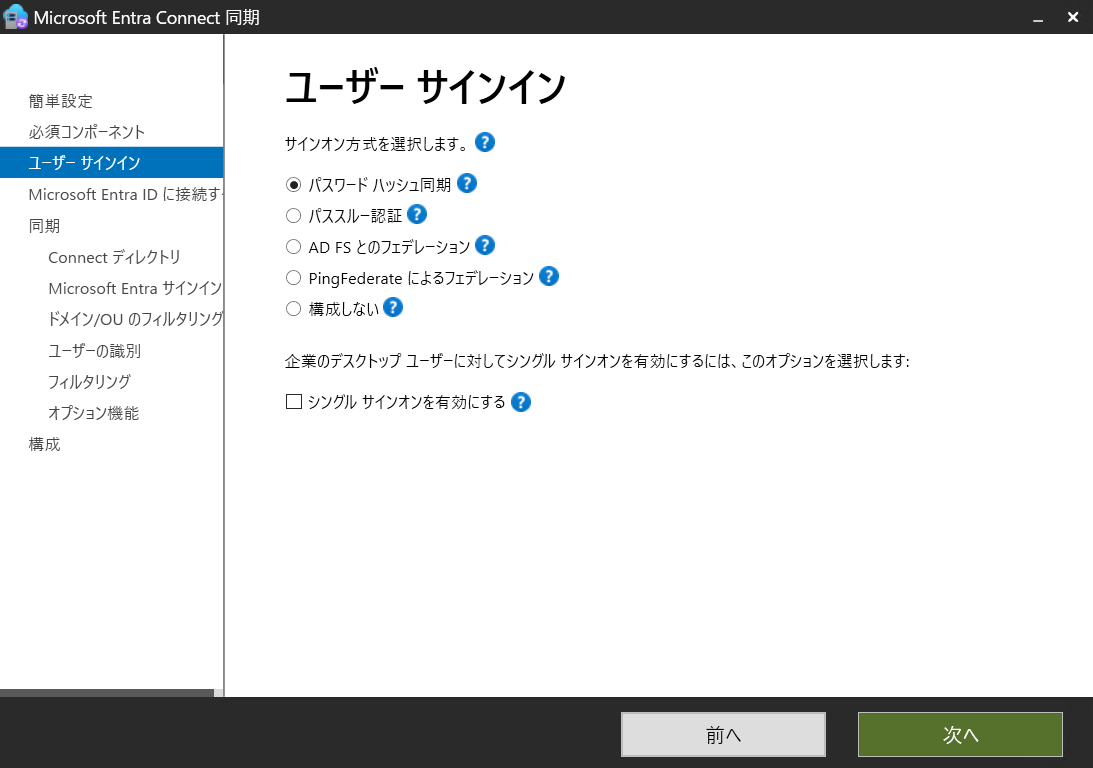Click the help icon next to AD FS とのフェデレーション
This screenshot has height=768, width=1093.
[485, 245]
